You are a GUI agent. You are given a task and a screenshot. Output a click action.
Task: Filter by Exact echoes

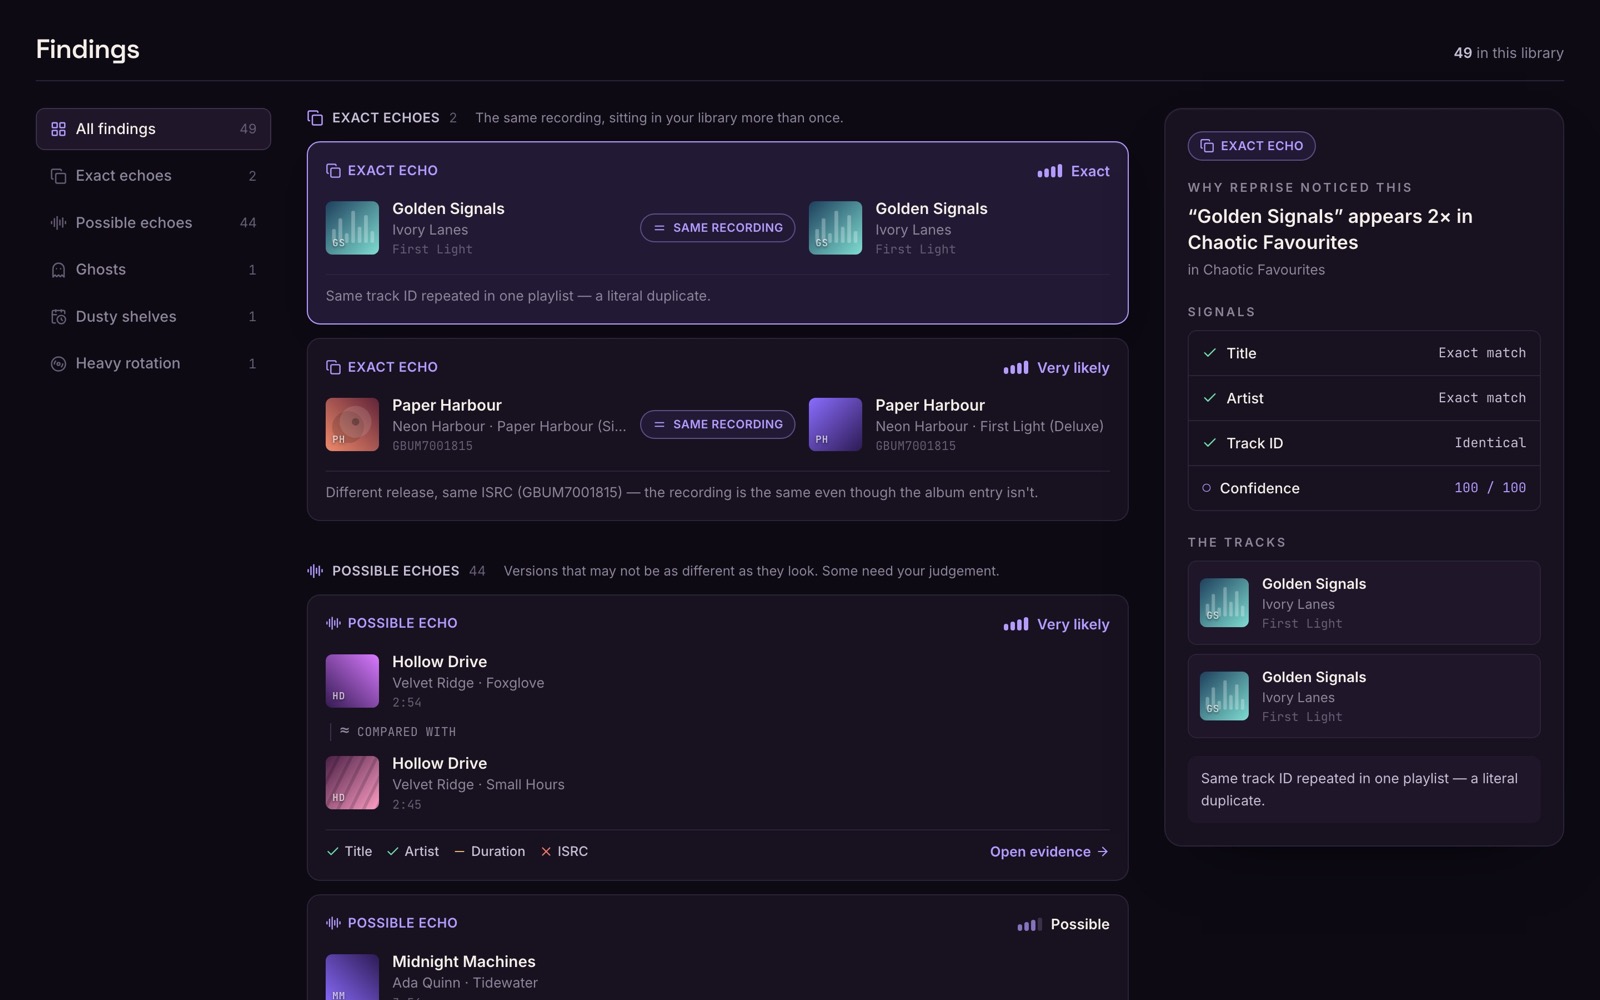153,176
